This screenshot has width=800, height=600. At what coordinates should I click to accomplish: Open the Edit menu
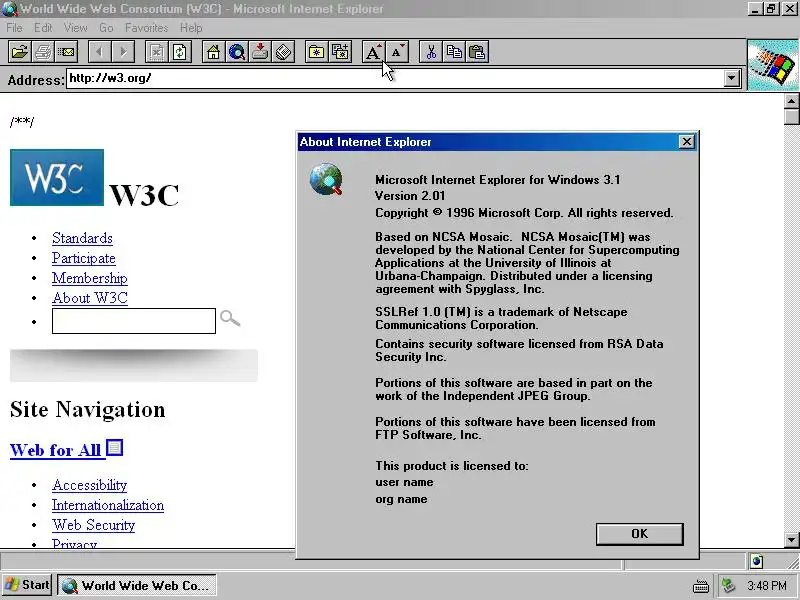point(43,28)
